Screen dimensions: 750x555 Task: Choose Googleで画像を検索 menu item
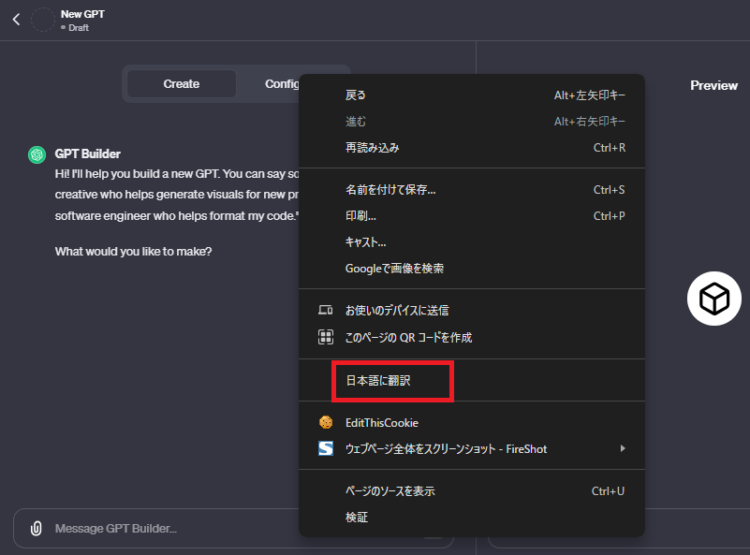click(472, 268)
